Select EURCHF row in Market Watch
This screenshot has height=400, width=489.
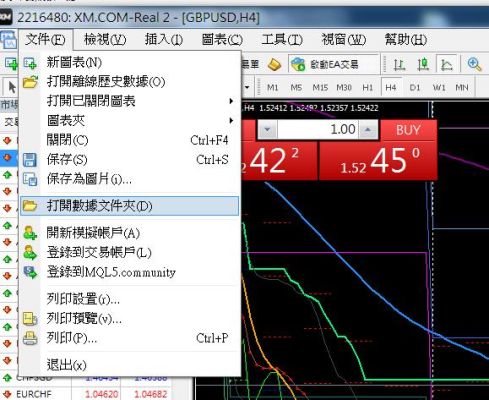[x=87, y=394]
